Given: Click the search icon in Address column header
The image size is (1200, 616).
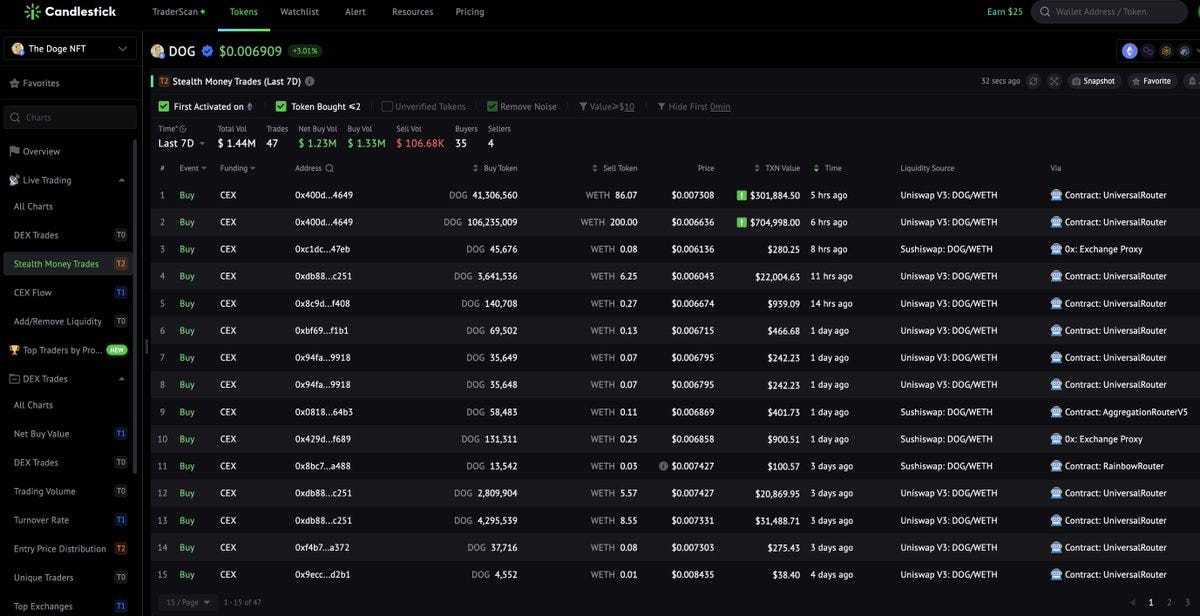Looking at the screenshot, I should pos(330,168).
